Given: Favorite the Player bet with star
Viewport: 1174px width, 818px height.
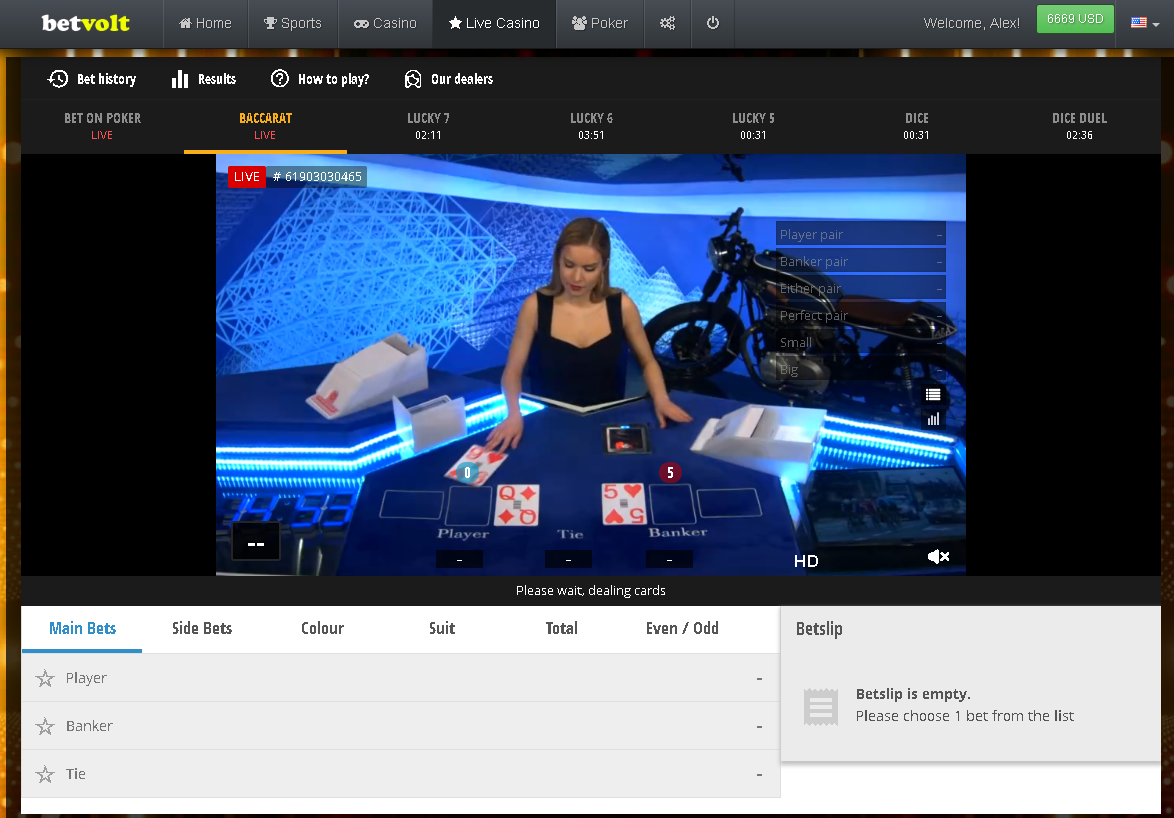Looking at the screenshot, I should coord(45,679).
